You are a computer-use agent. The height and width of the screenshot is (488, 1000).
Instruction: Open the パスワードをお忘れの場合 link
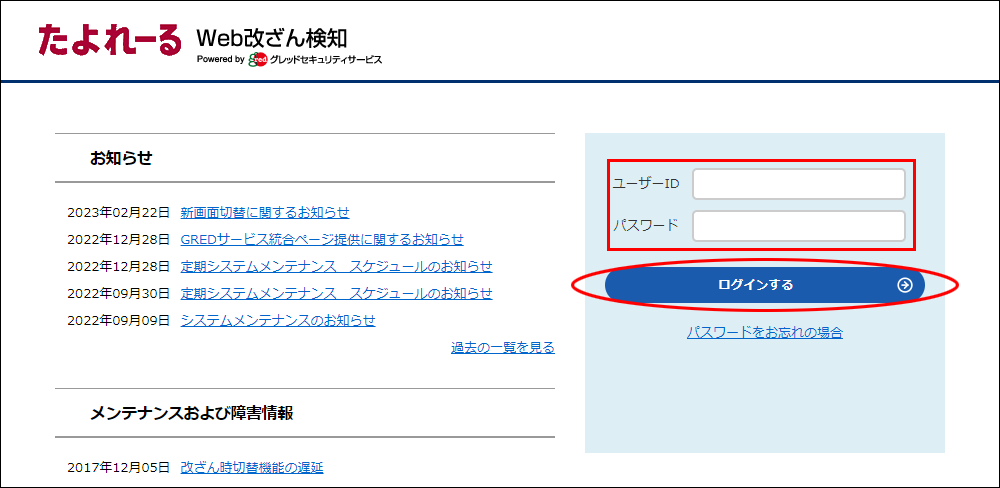(764, 332)
